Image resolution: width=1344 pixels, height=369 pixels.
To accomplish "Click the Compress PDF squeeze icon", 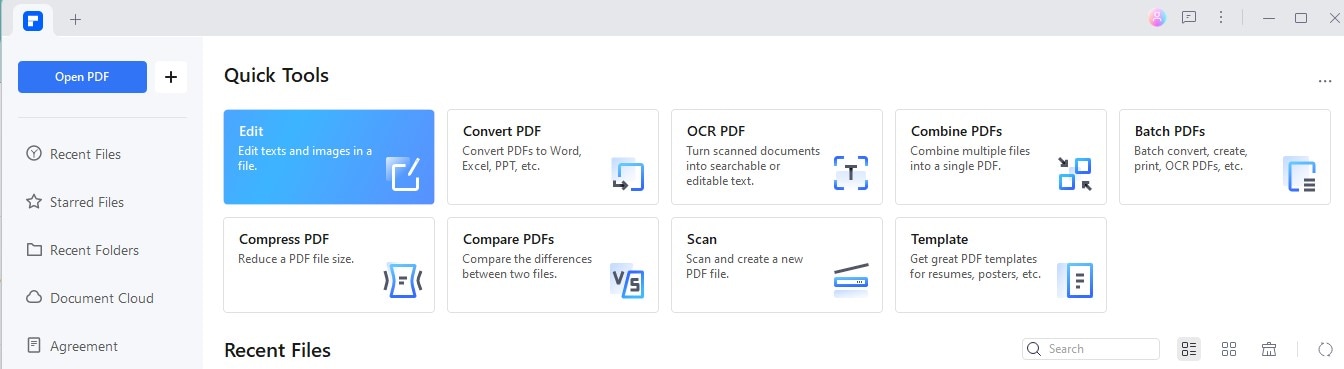I will click(x=403, y=281).
